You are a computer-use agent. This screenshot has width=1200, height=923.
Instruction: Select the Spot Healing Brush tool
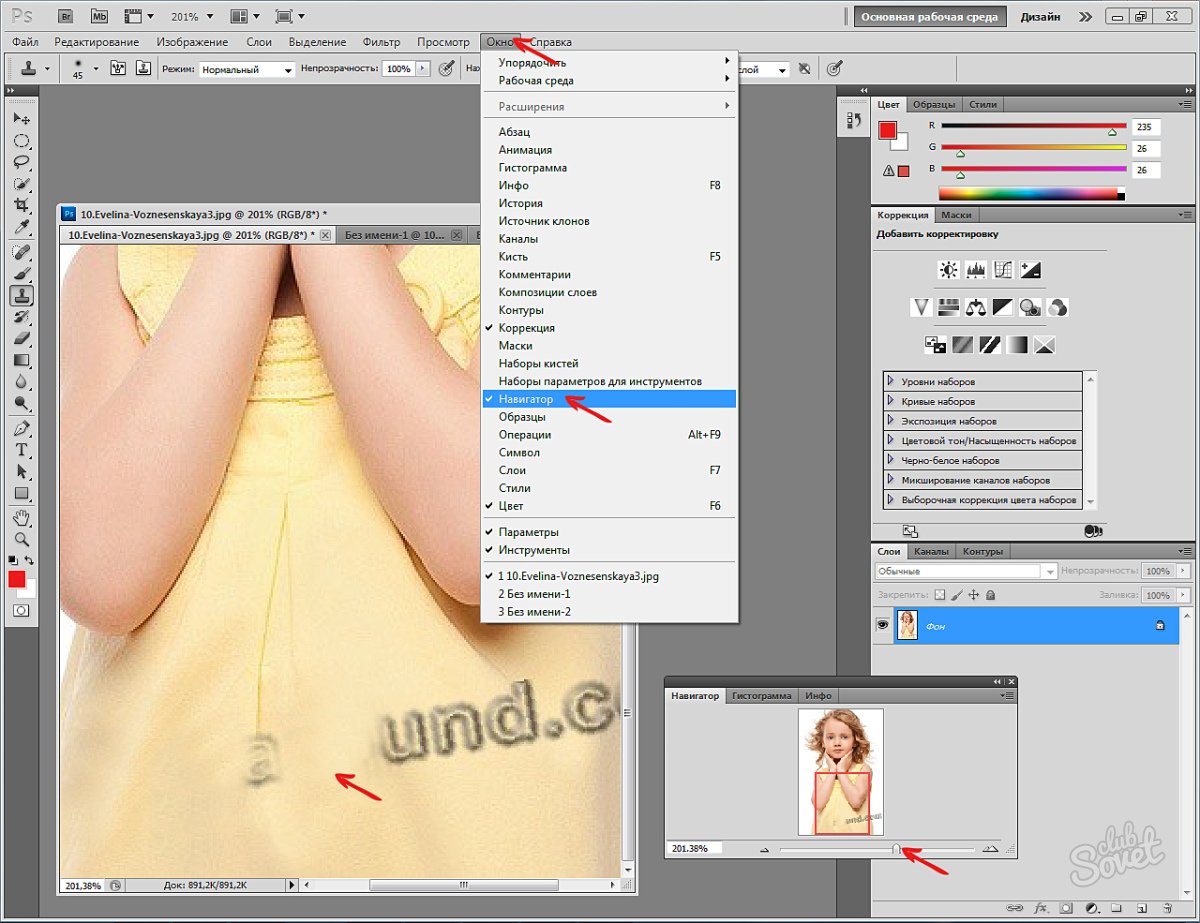[21, 252]
